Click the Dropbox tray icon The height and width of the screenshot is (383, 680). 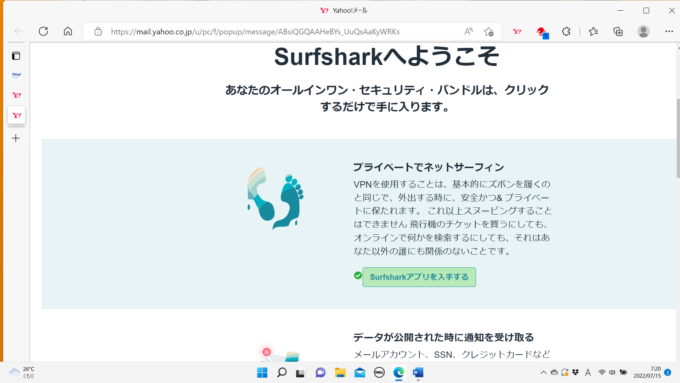(x=575, y=372)
